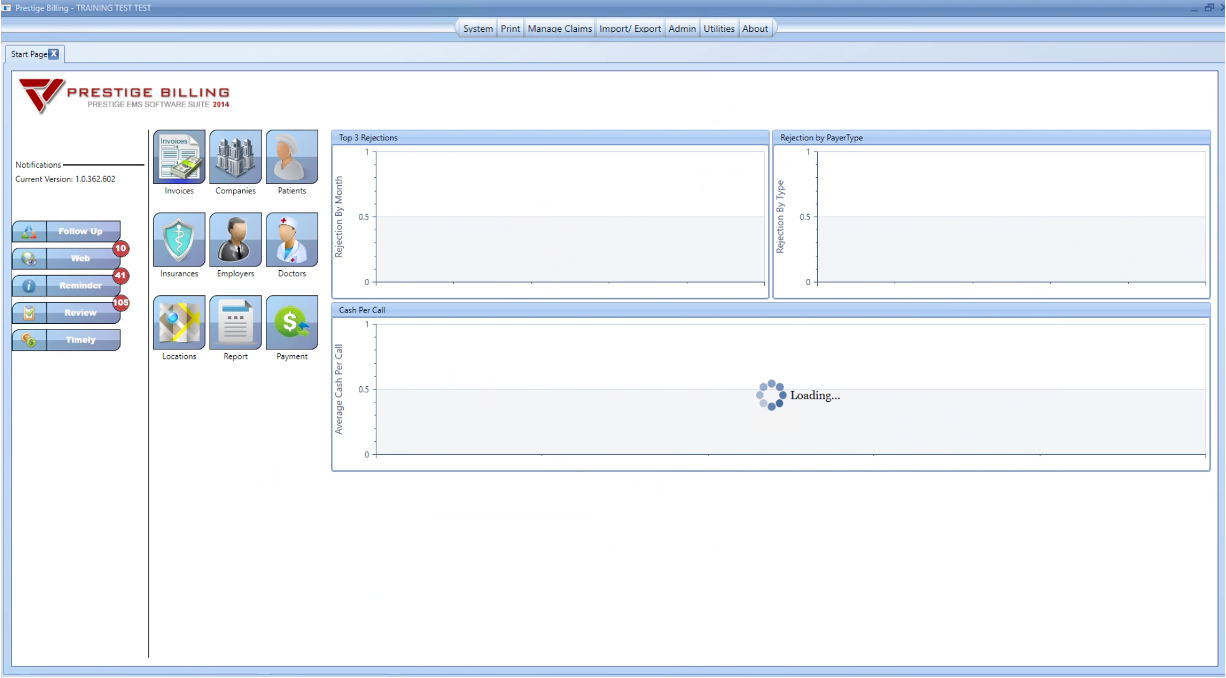
Task: Open the System menu
Action: tap(478, 29)
